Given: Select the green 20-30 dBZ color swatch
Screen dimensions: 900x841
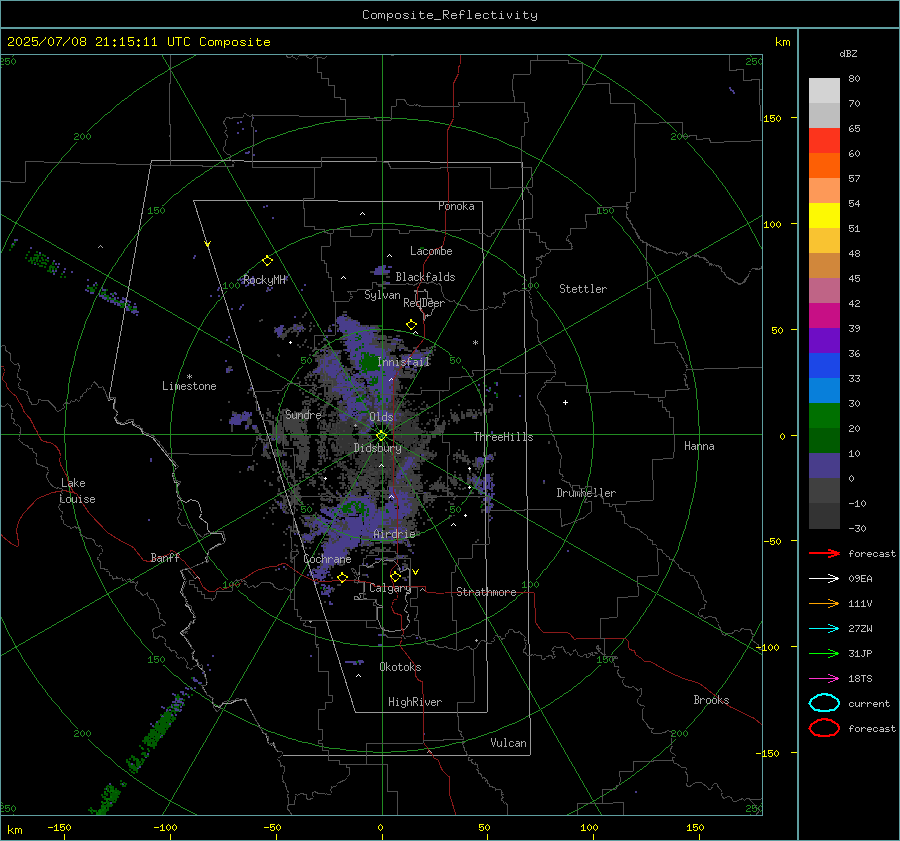Looking at the screenshot, I should tap(824, 416).
